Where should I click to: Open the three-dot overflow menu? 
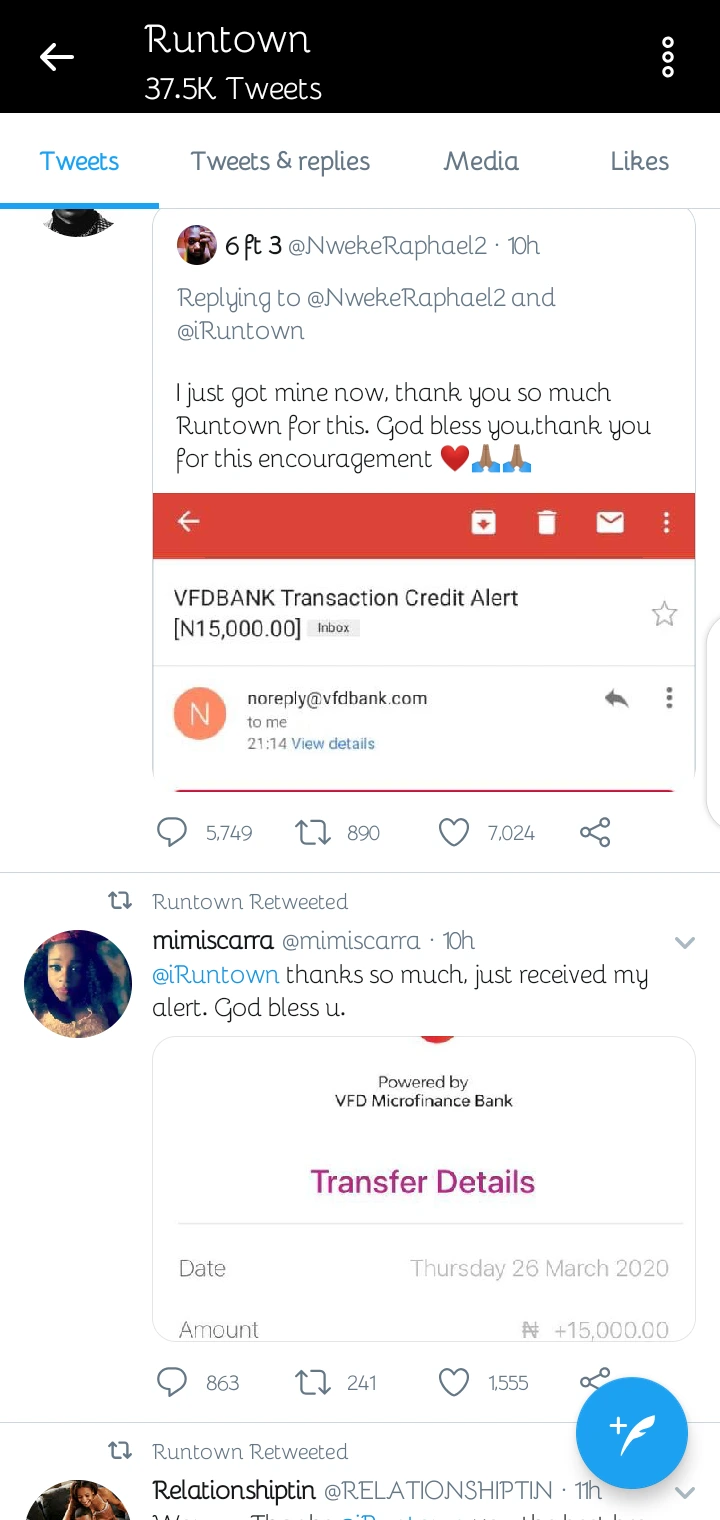tap(668, 57)
